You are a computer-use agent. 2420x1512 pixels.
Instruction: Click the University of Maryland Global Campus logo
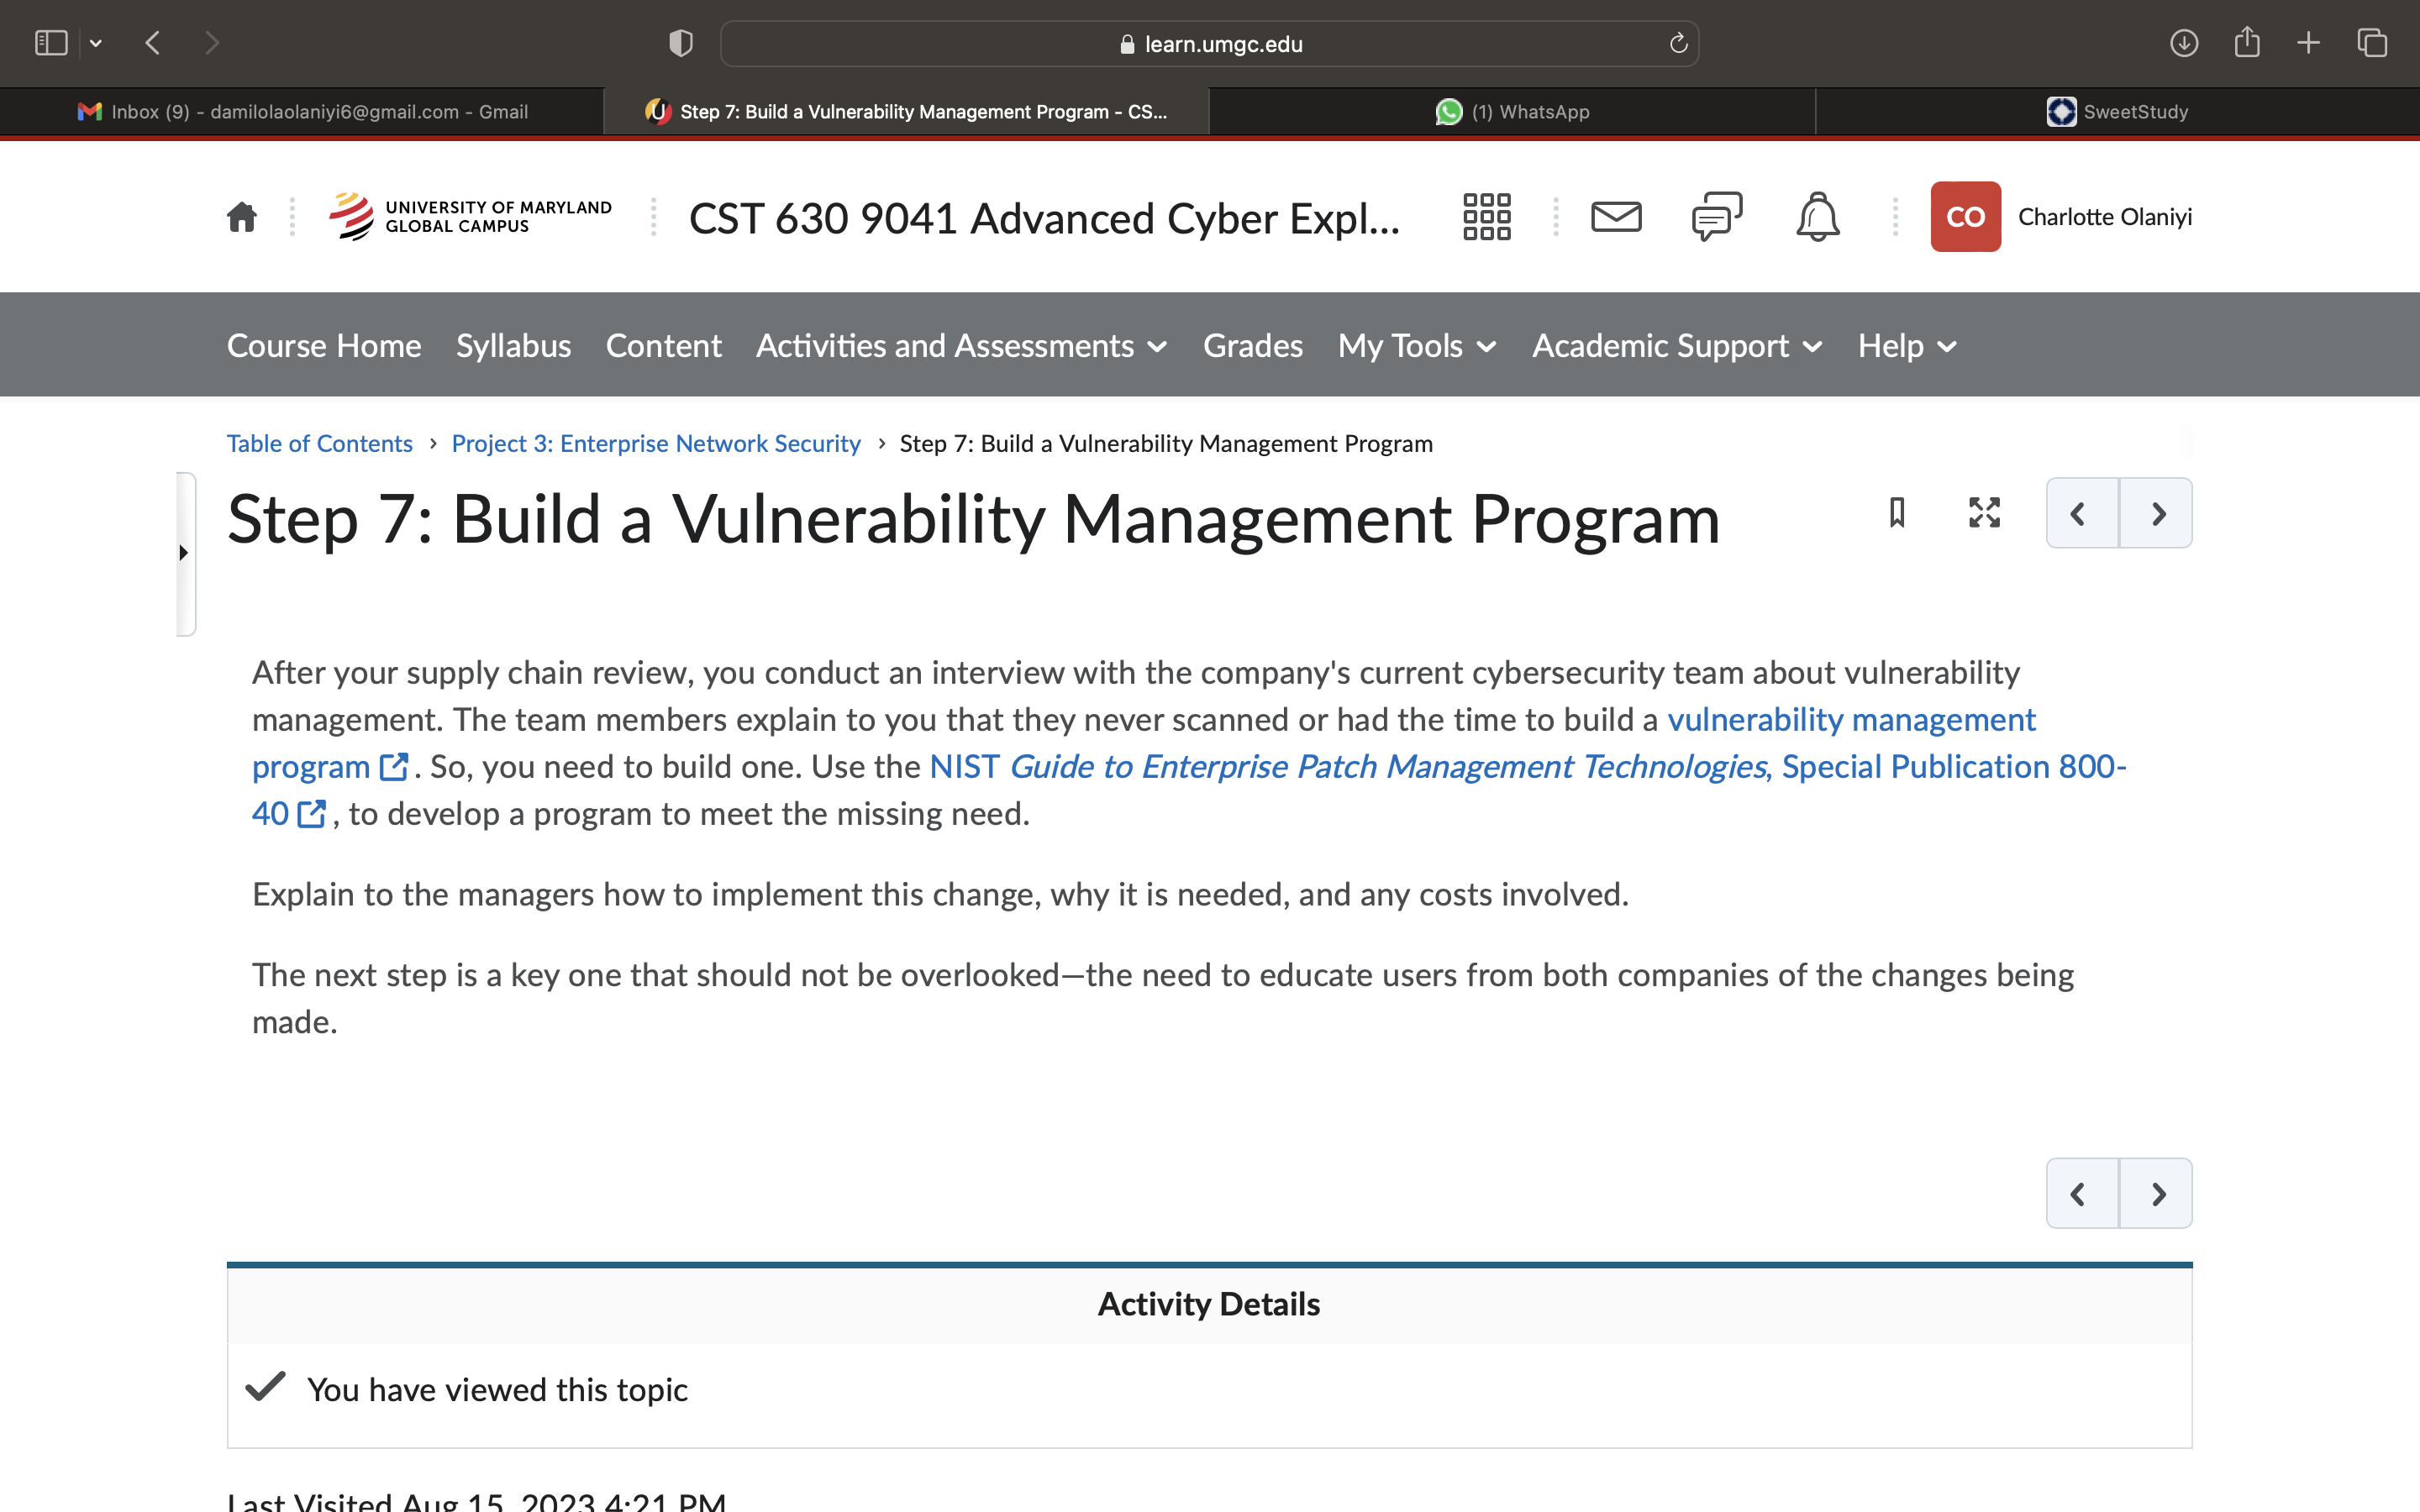point(470,217)
